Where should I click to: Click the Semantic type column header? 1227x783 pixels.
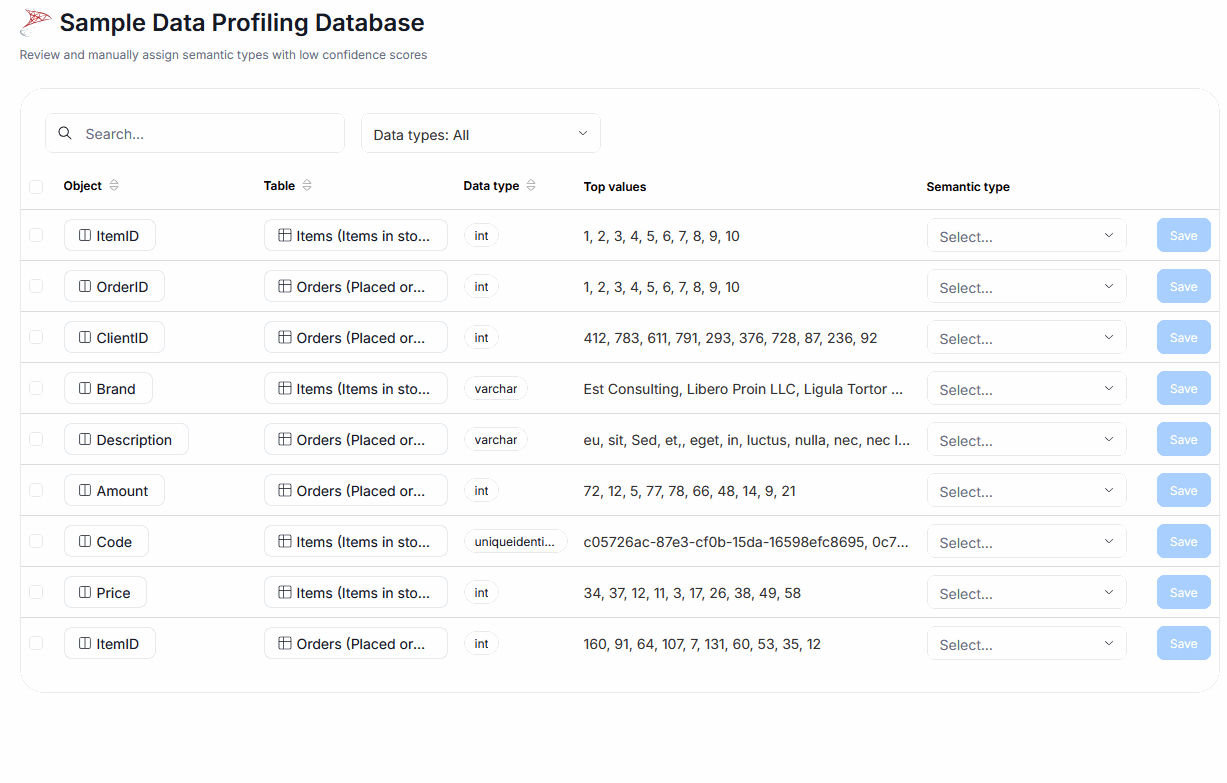pos(967,187)
